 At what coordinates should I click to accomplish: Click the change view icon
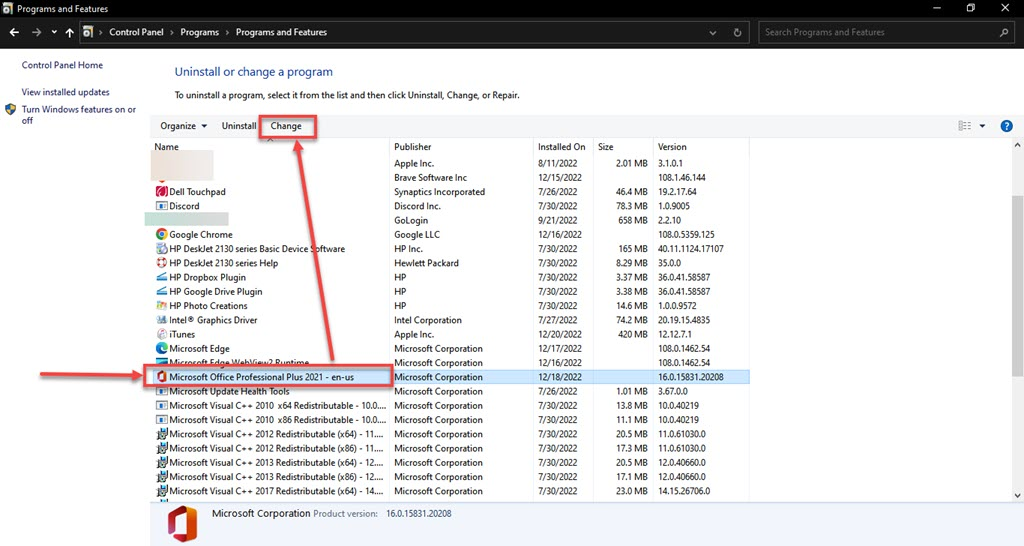click(x=965, y=126)
